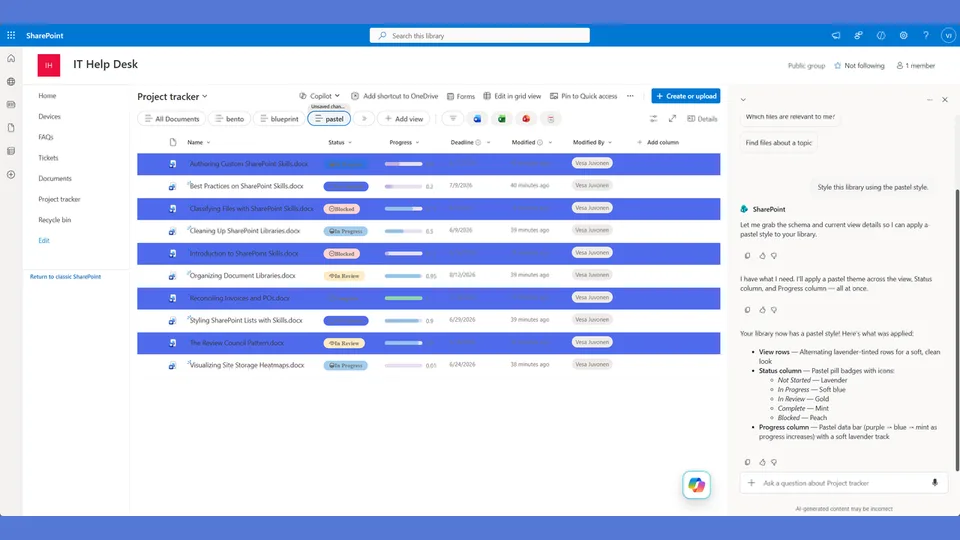Open the Settings gear in the header
This screenshot has height=540, width=960.
click(x=903, y=36)
